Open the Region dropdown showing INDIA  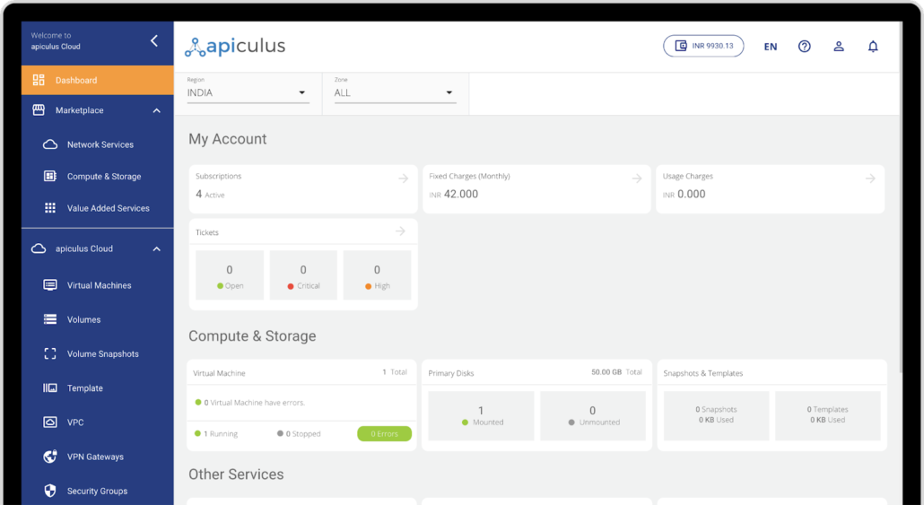[247, 93]
